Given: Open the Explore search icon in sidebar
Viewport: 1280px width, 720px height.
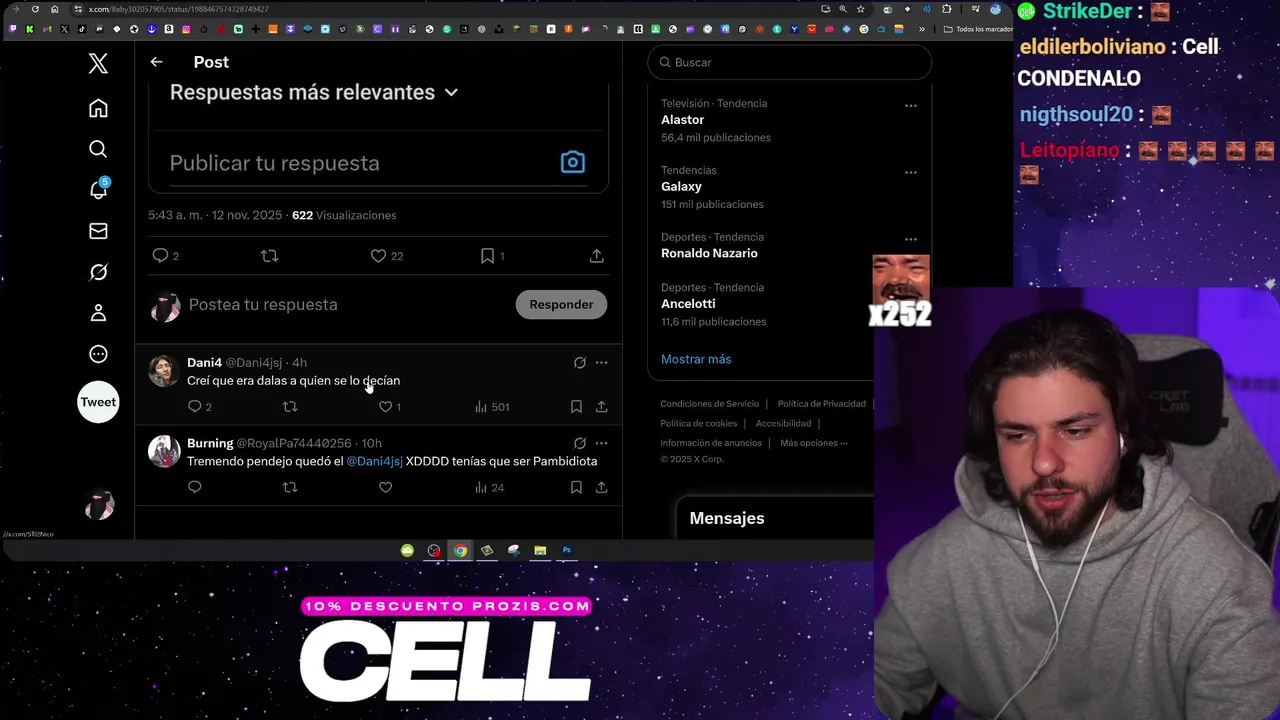Looking at the screenshot, I should tap(98, 149).
